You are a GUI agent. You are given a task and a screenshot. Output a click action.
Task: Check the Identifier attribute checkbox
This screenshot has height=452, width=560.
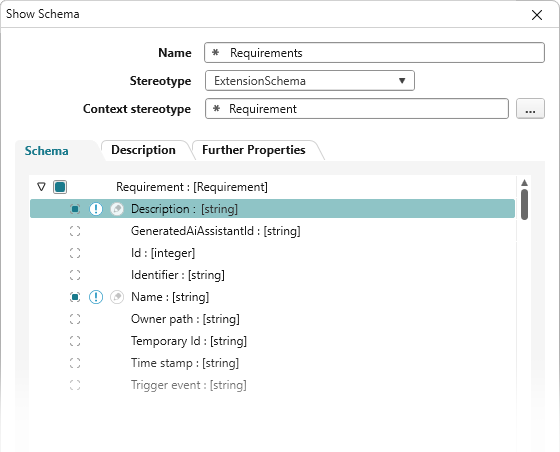click(75, 275)
